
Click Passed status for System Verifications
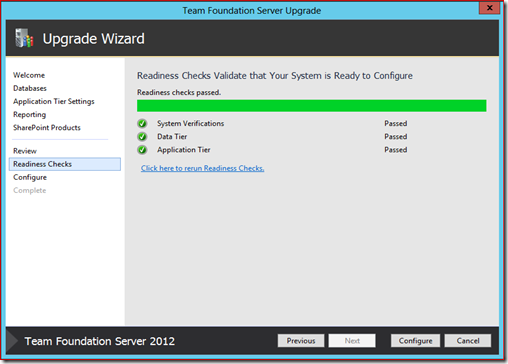pyautogui.click(x=396, y=124)
